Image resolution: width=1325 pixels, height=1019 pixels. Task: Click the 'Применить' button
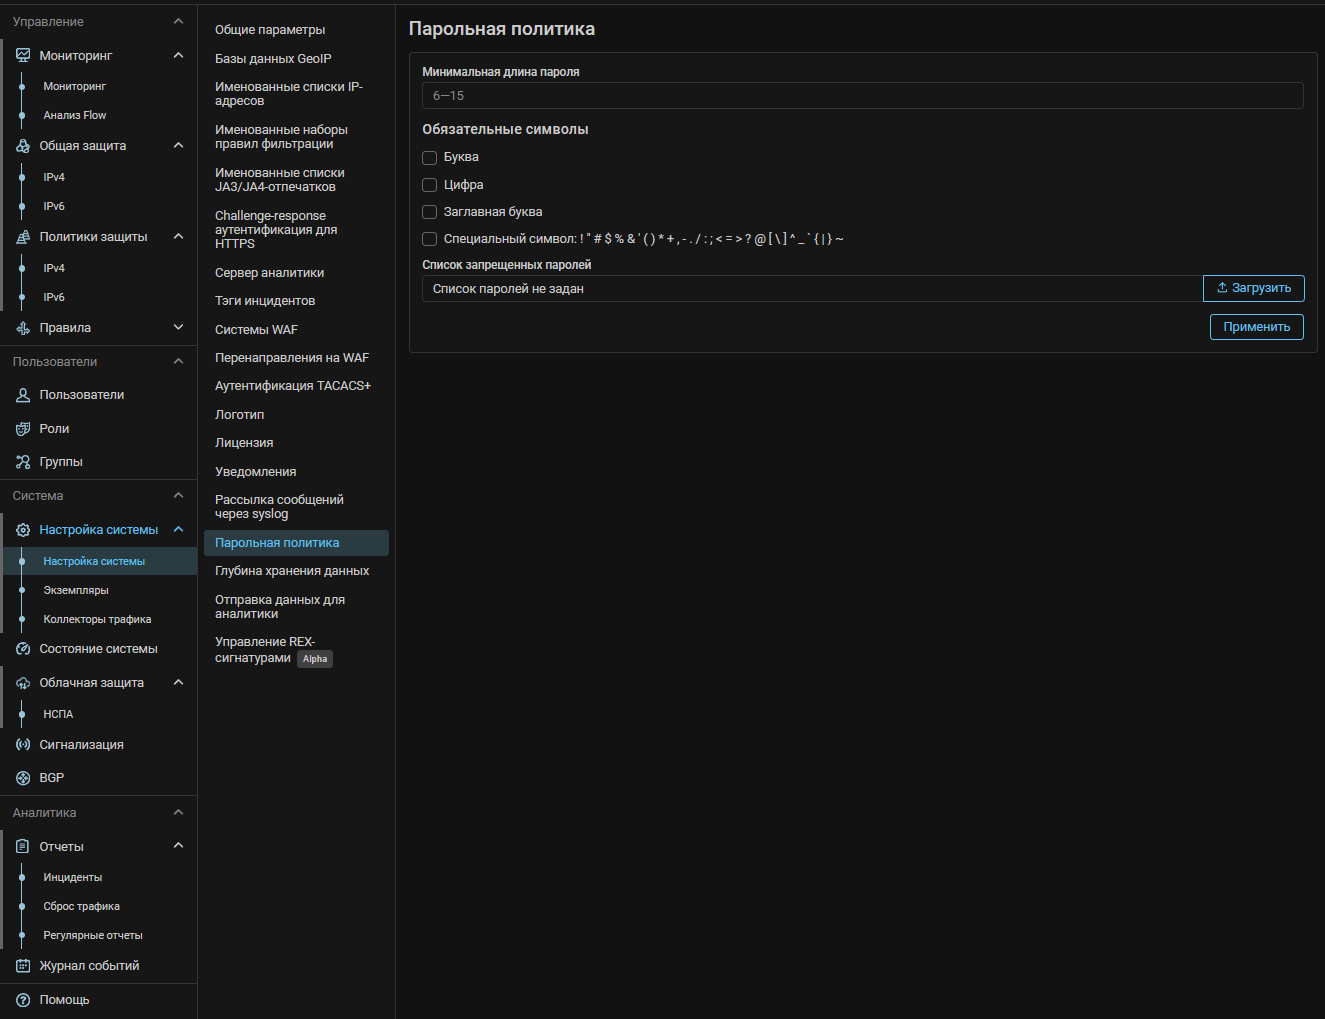pyautogui.click(x=1256, y=327)
